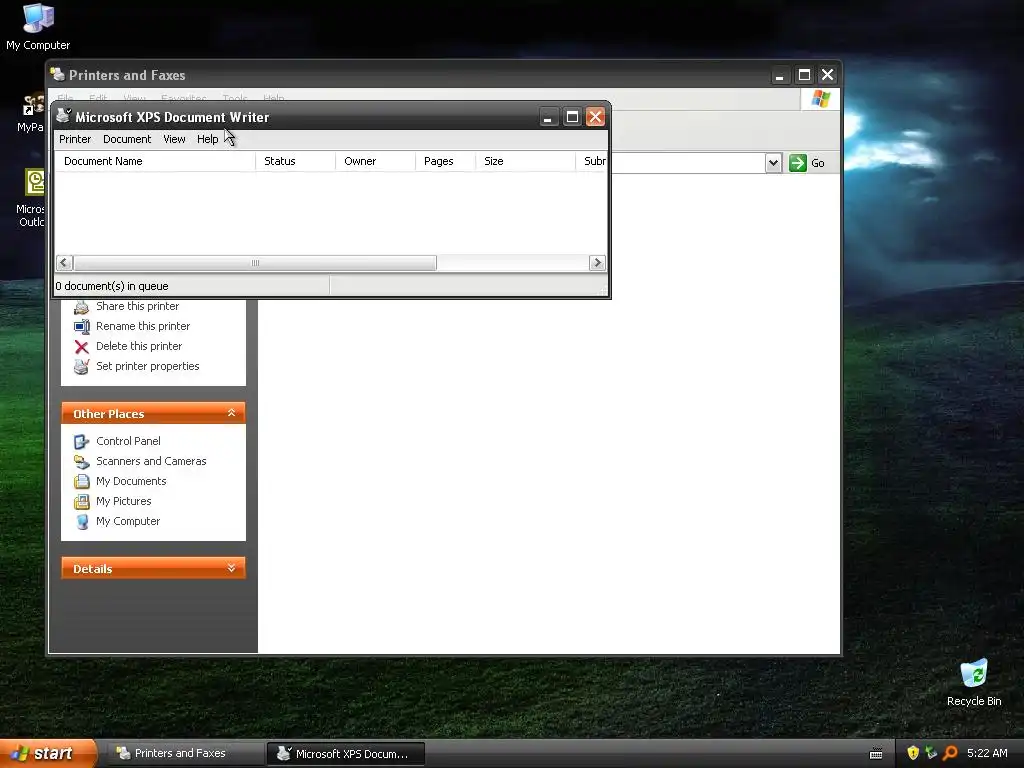Click Delete this printer link
Screen dimensions: 1024x768
click(x=139, y=346)
